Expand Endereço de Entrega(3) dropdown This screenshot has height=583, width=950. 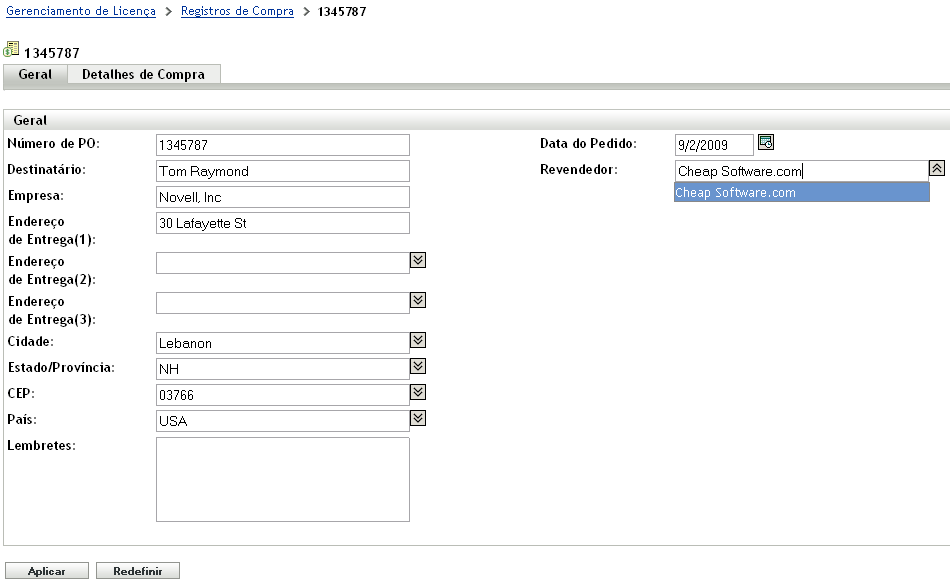tap(419, 300)
